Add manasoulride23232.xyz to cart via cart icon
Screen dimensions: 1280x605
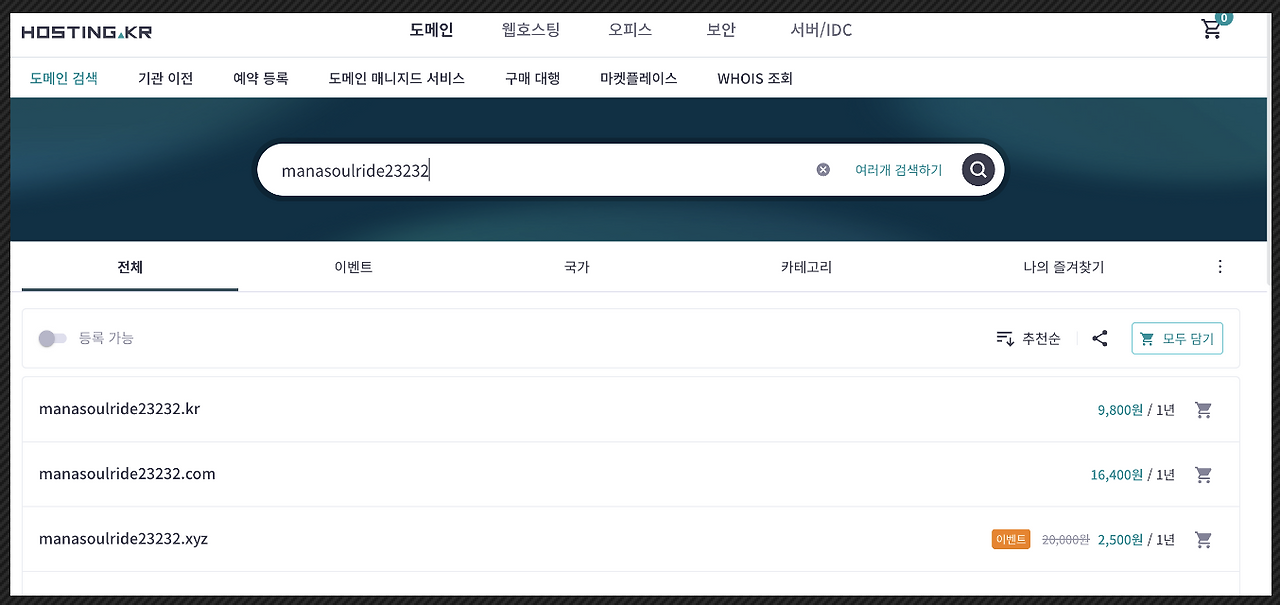(1203, 539)
